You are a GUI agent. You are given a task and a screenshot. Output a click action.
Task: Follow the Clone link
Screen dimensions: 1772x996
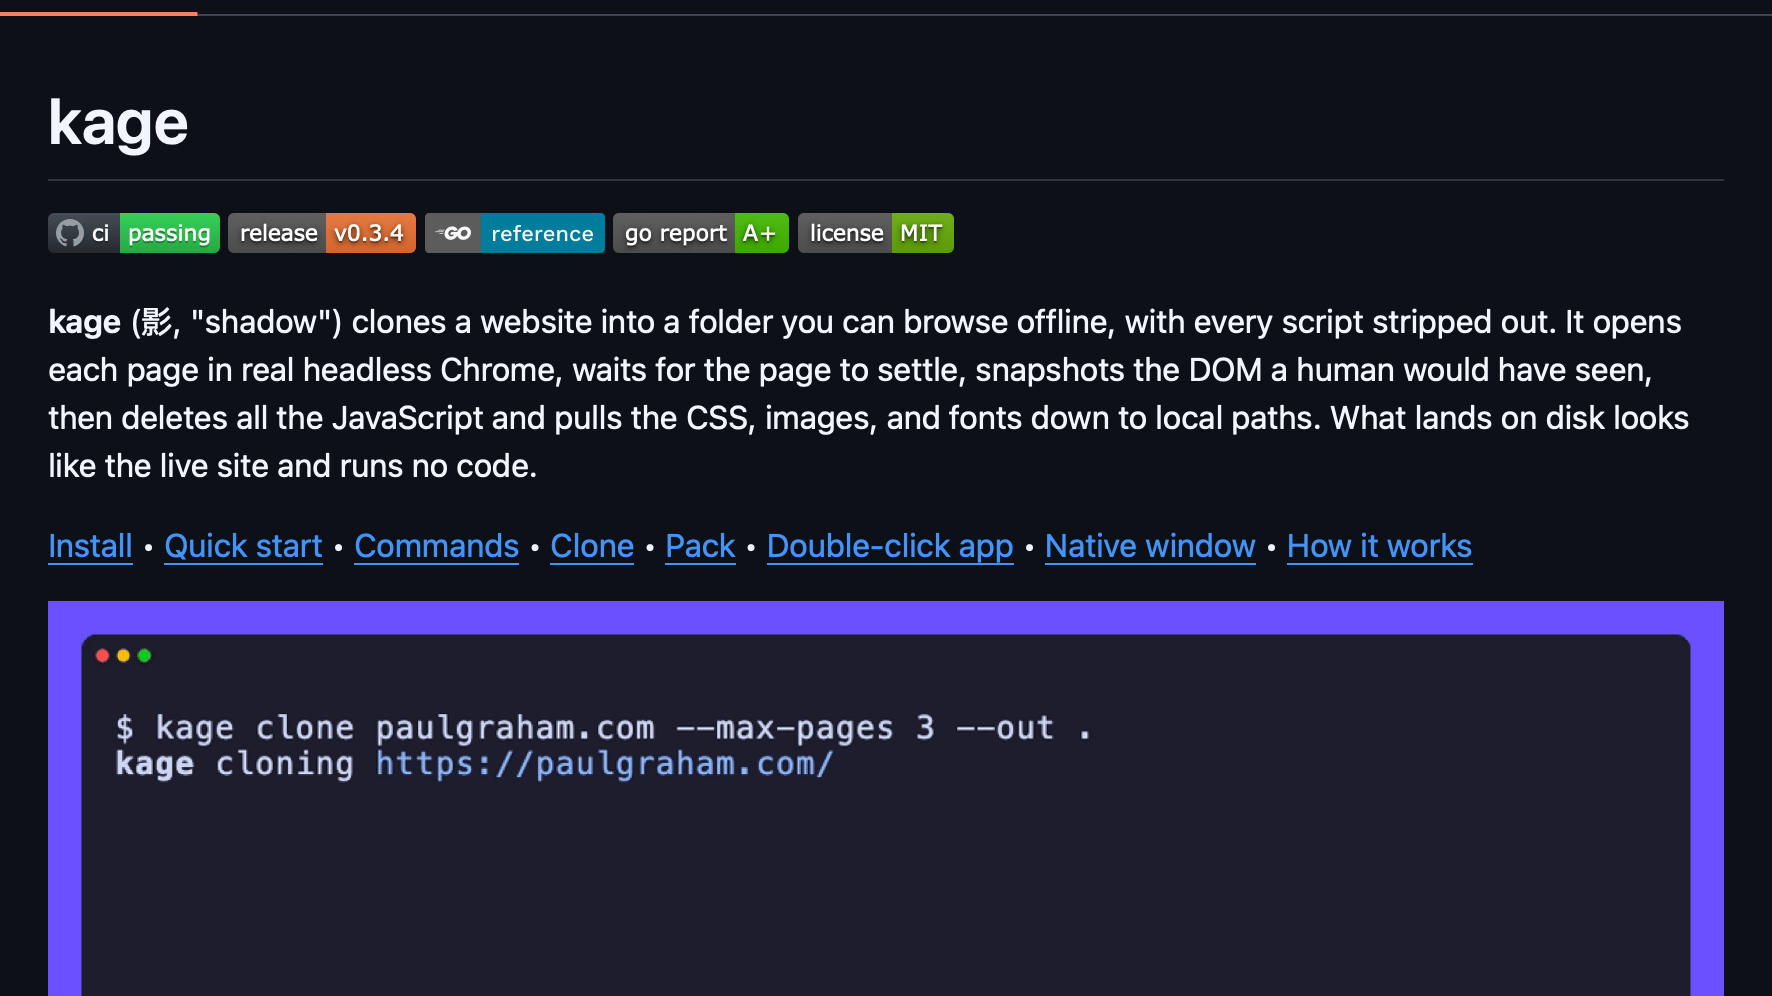pyautogui.click(x=592, y=546)
